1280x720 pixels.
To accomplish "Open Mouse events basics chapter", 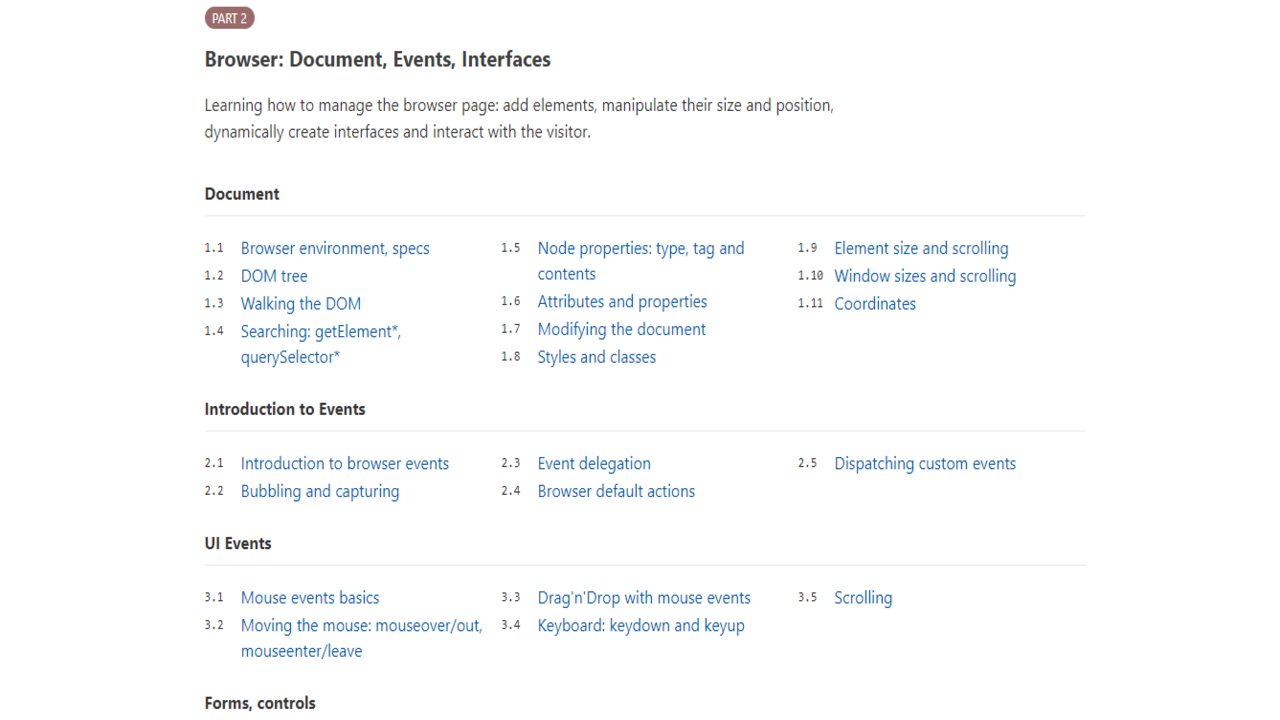I will (310, 598).
